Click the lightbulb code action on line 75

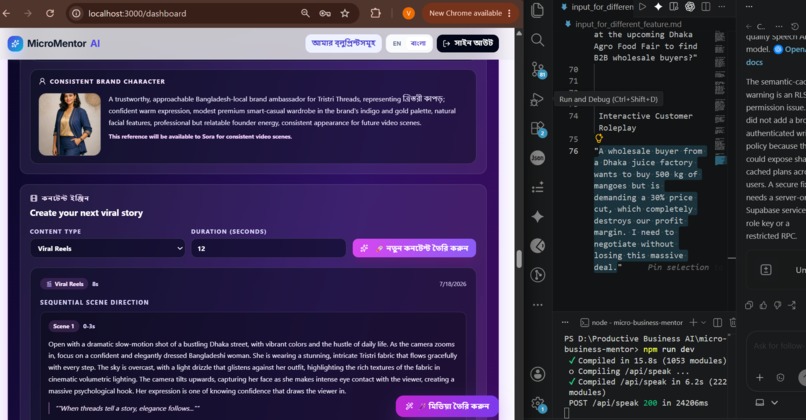coord(599,138)
